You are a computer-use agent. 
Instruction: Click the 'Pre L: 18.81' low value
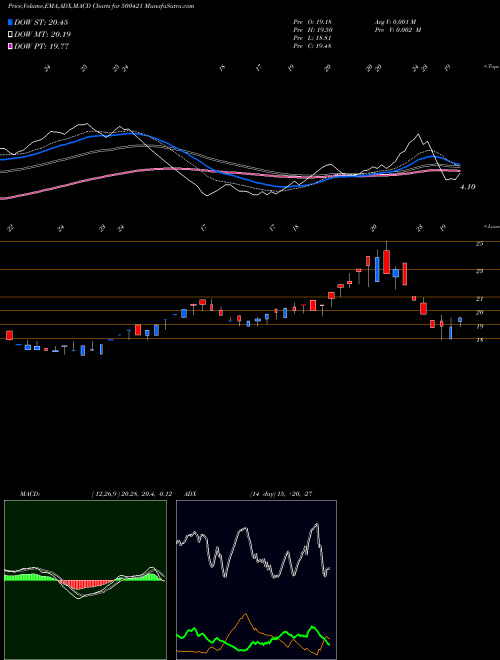312,38
